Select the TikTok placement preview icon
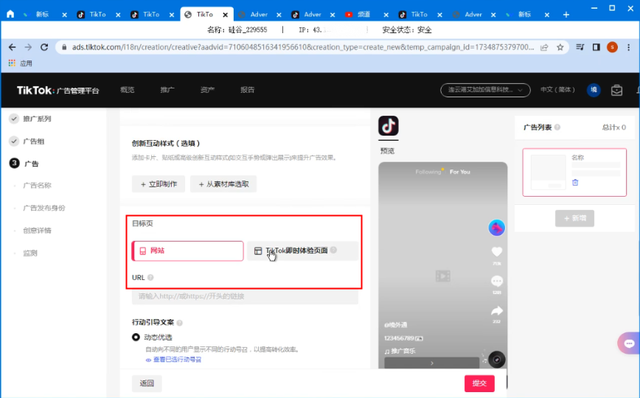The image size is (640, 398). 388,126
